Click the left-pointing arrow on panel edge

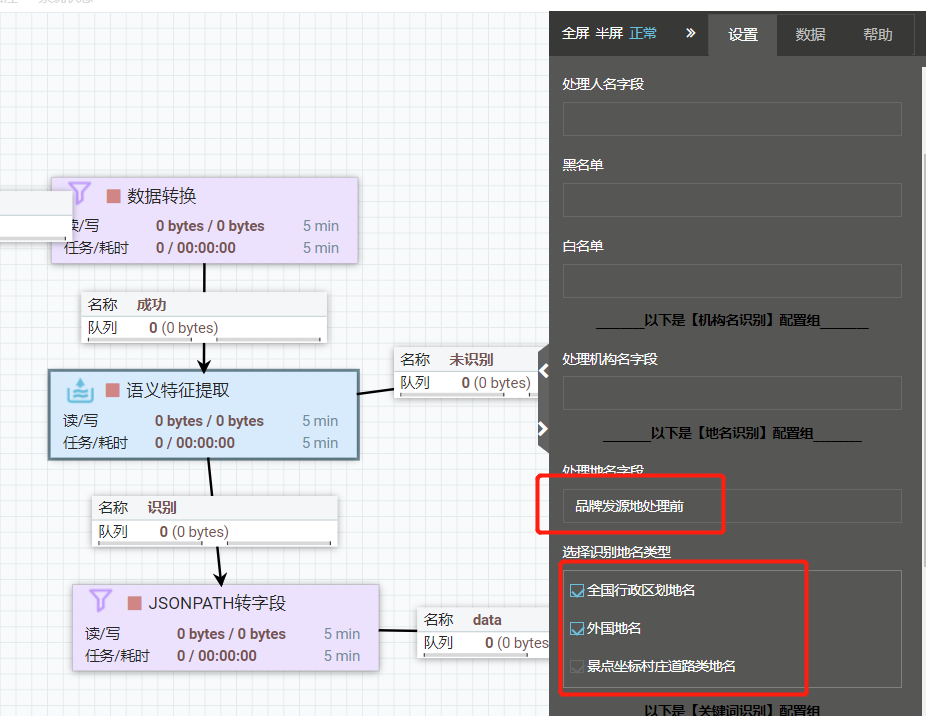544,370
